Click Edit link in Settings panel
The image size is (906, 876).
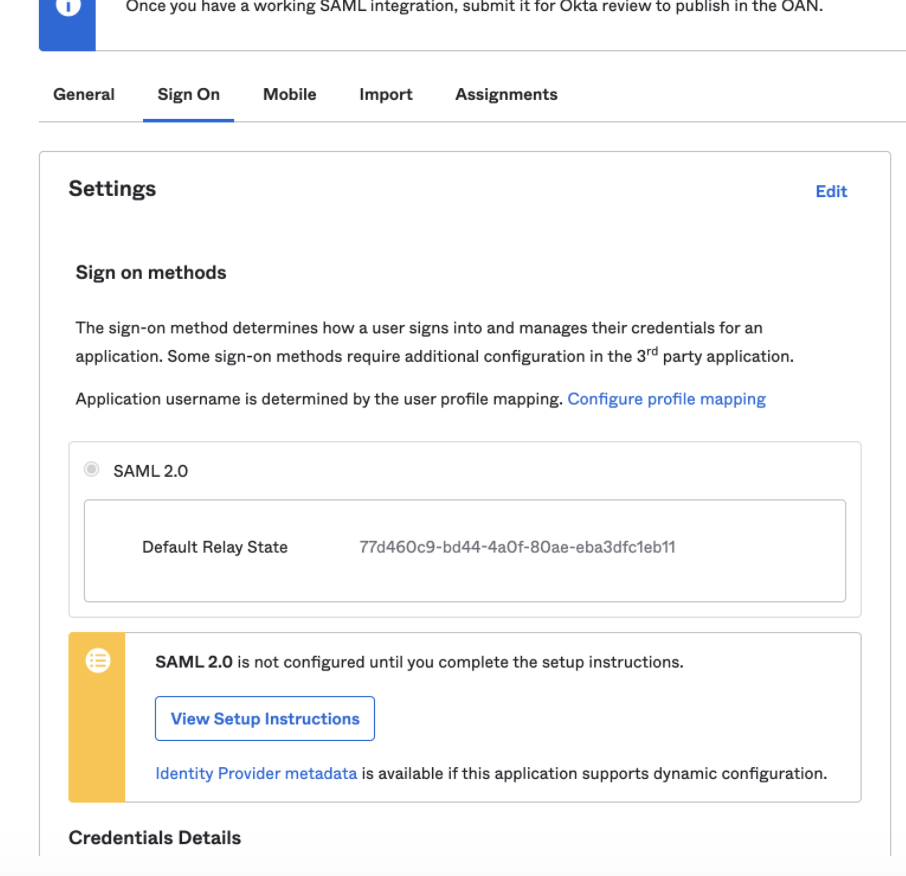tap(831, 191)
